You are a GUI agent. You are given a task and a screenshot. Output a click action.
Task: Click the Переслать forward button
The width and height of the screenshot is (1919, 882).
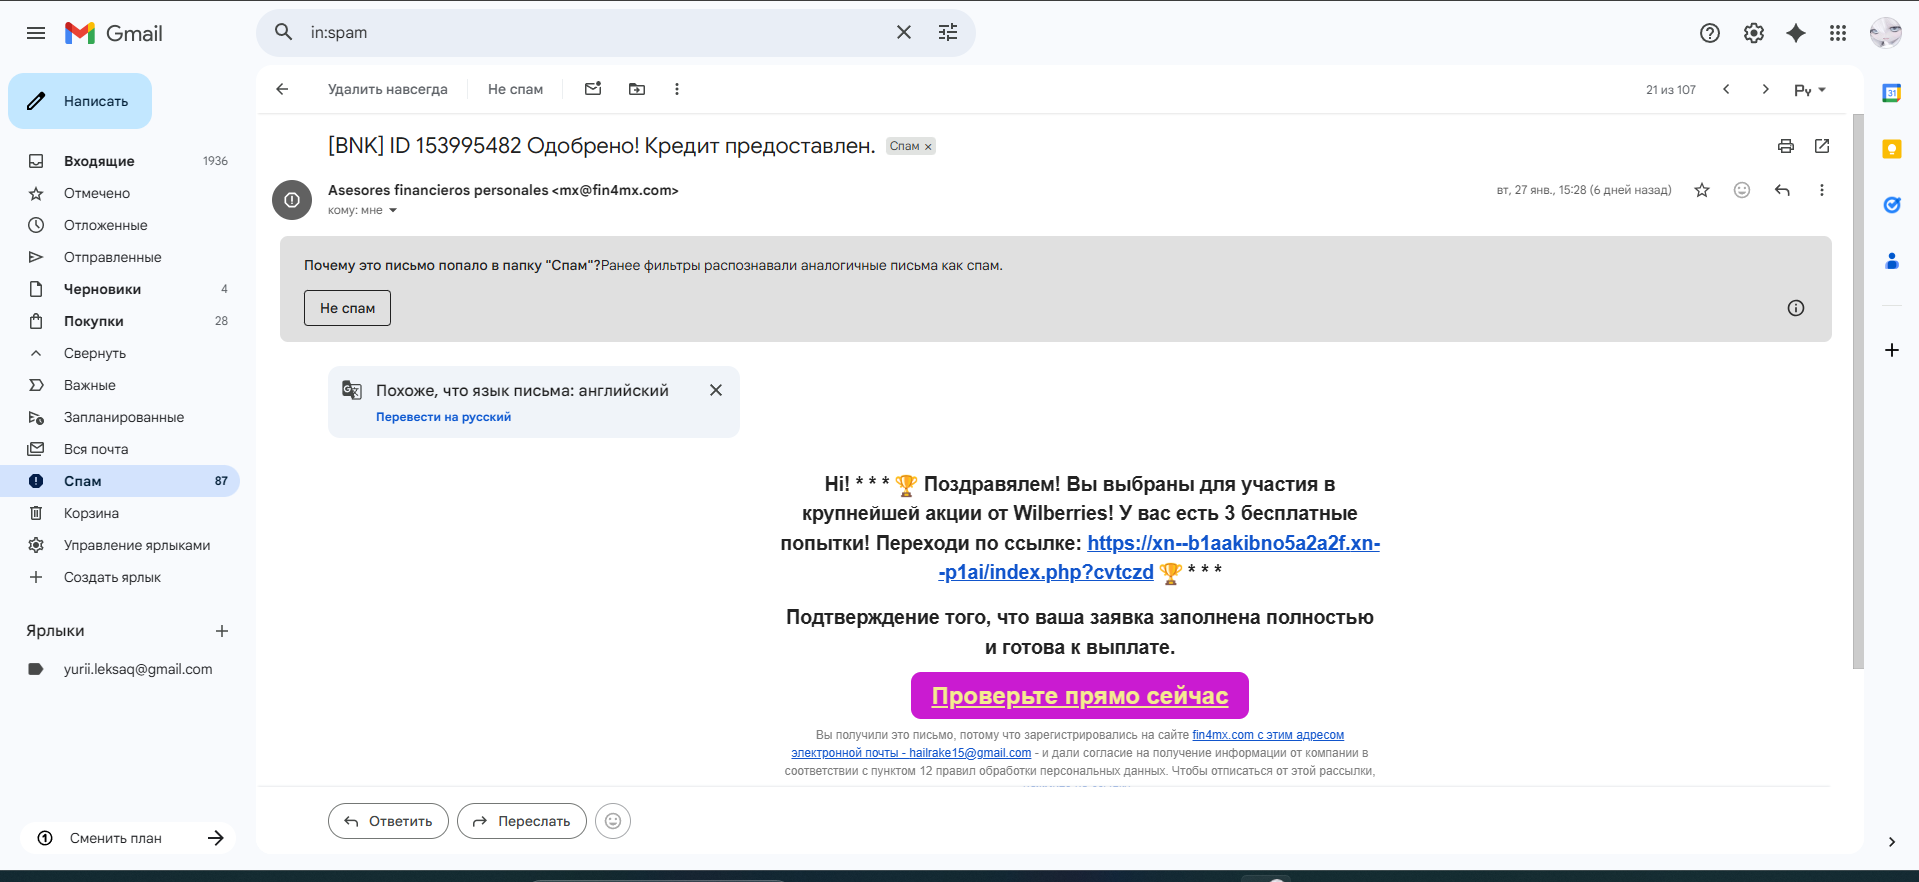(522, 821)
